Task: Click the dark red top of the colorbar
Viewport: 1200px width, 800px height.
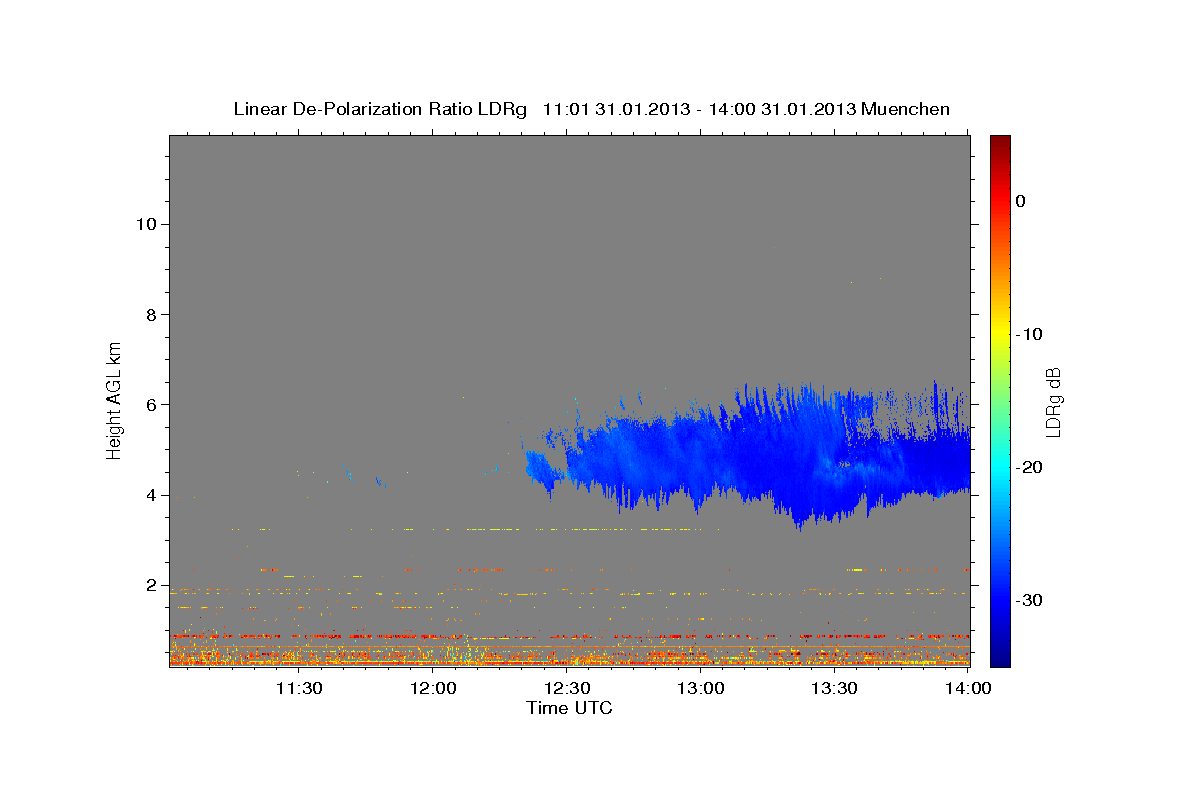Action: (x=1000, y=145)
